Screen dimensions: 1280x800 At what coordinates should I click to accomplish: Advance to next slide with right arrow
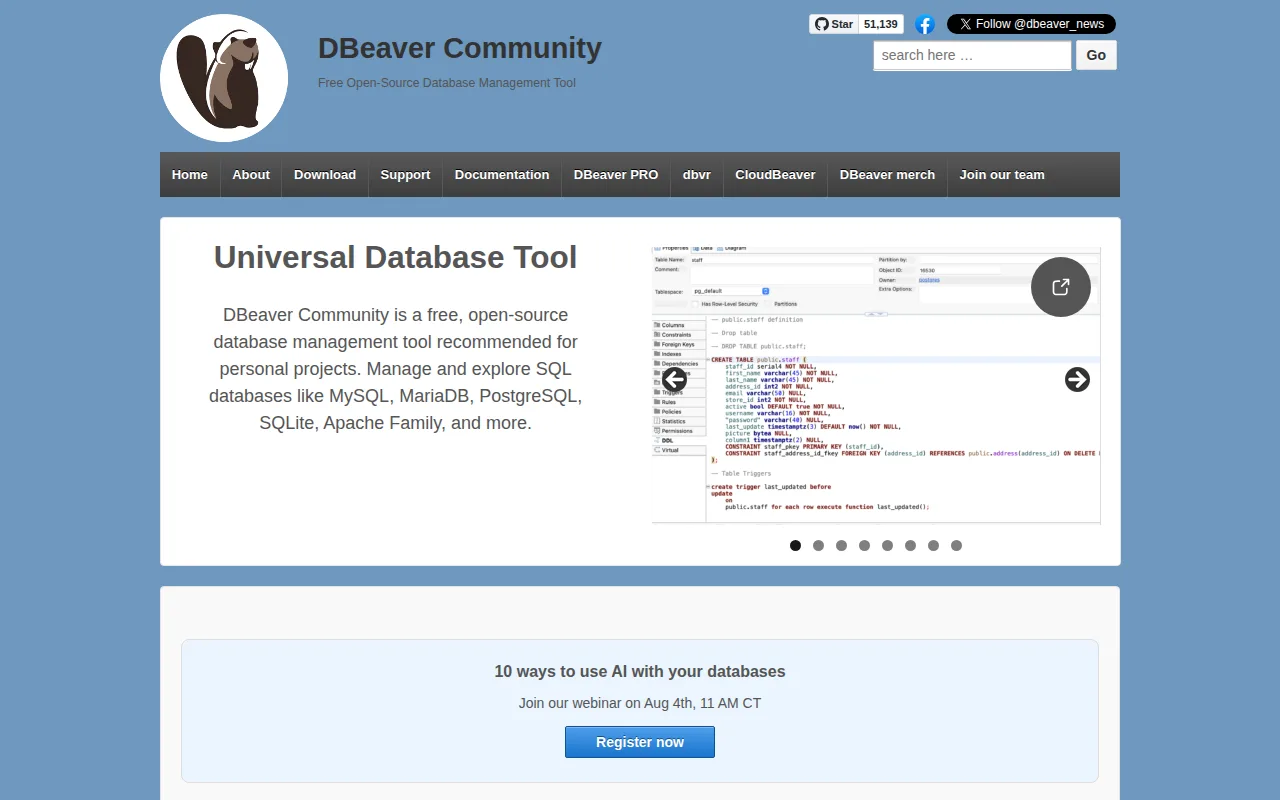(1077, 379)
